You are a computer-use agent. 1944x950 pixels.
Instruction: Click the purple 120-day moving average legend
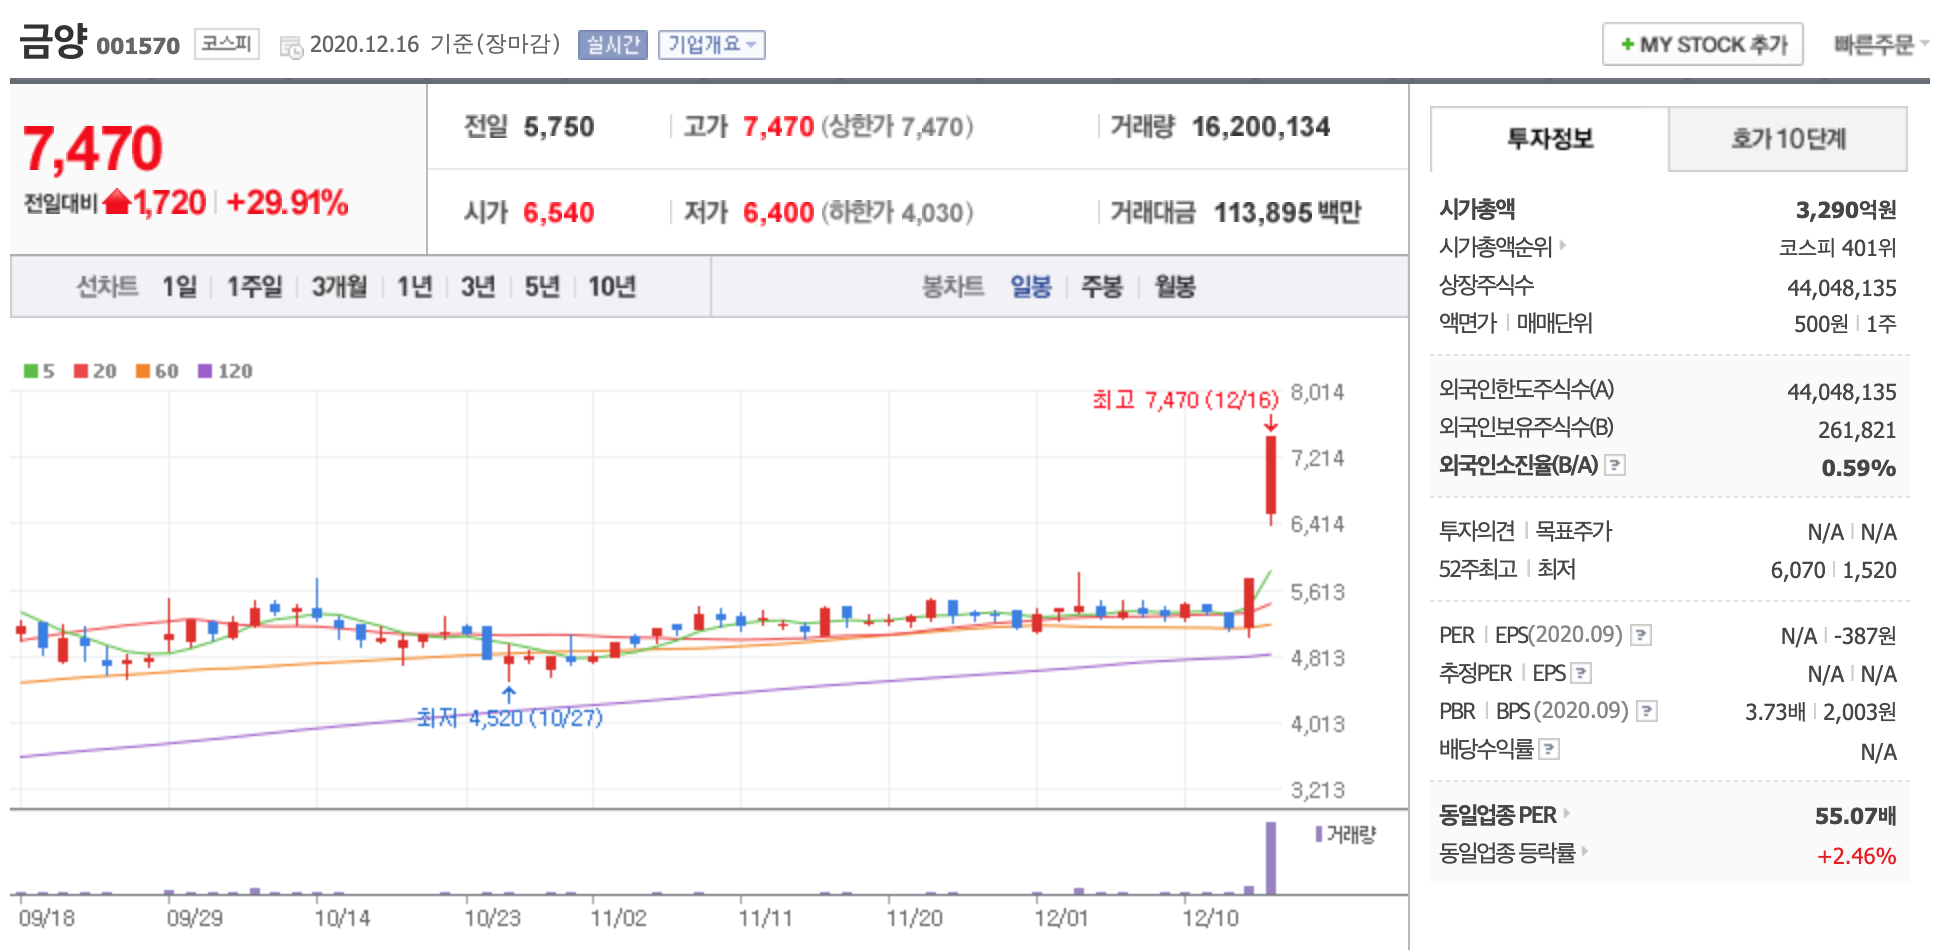click(x=225, y=371)
